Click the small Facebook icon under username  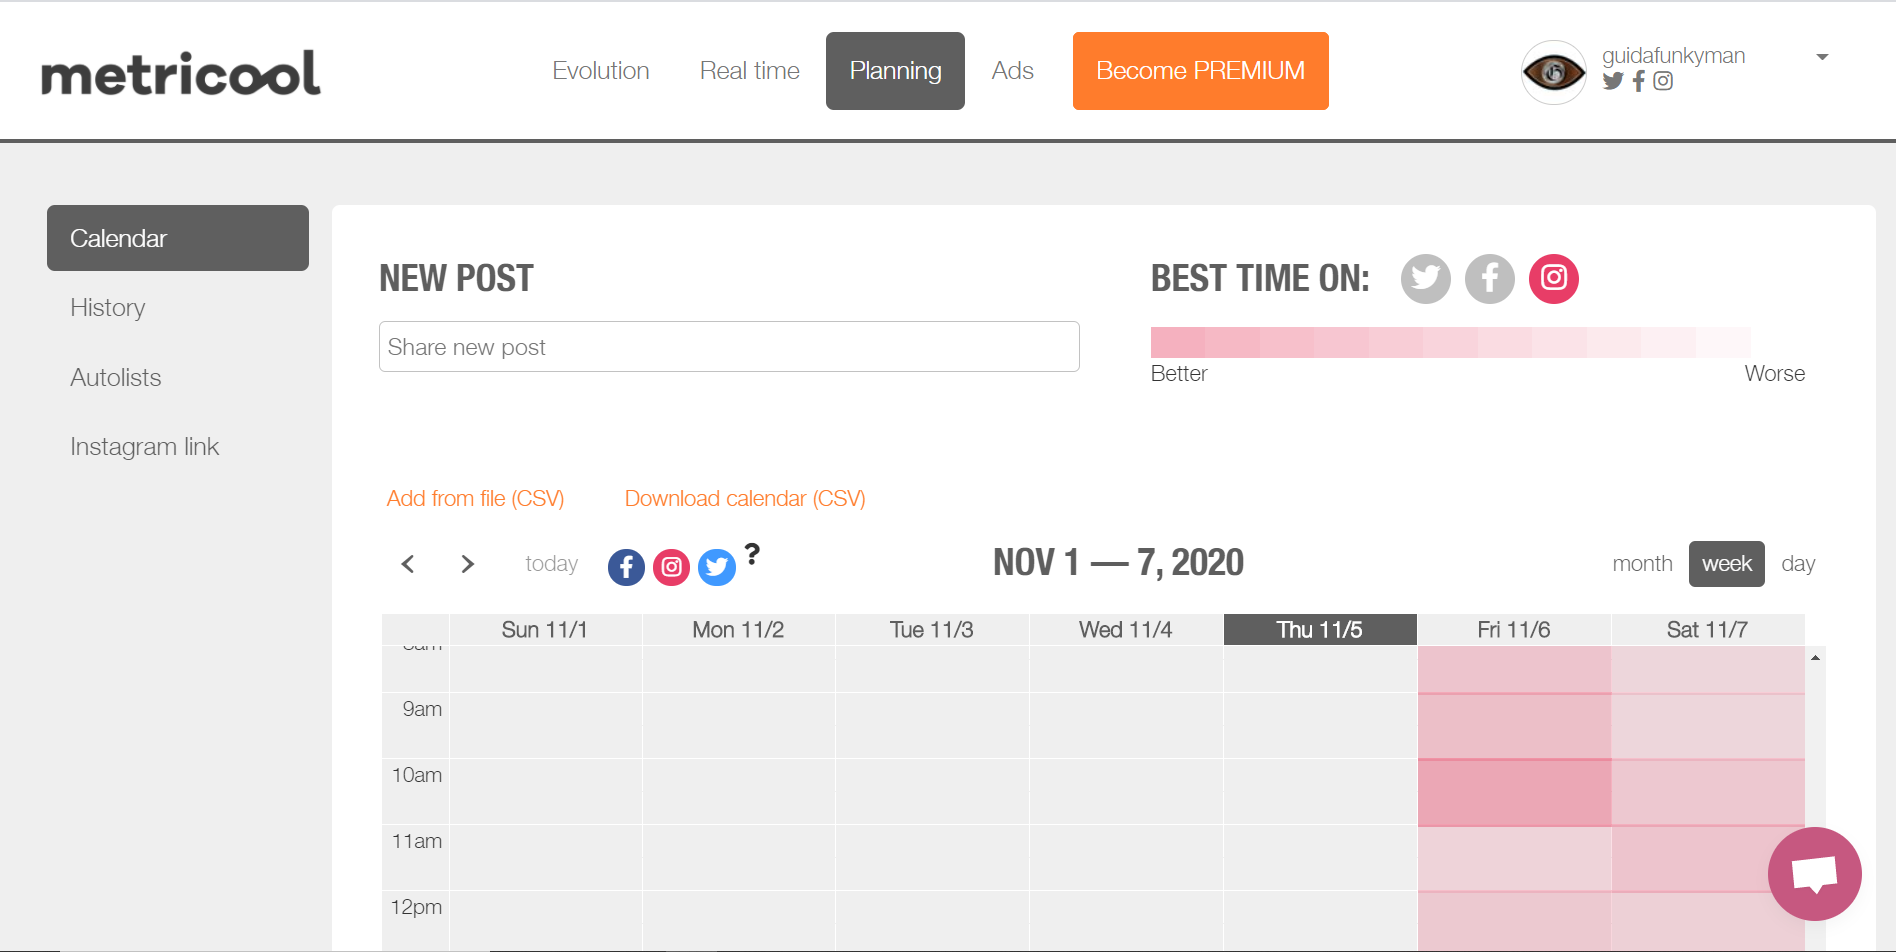click(x=1638, y=81)
